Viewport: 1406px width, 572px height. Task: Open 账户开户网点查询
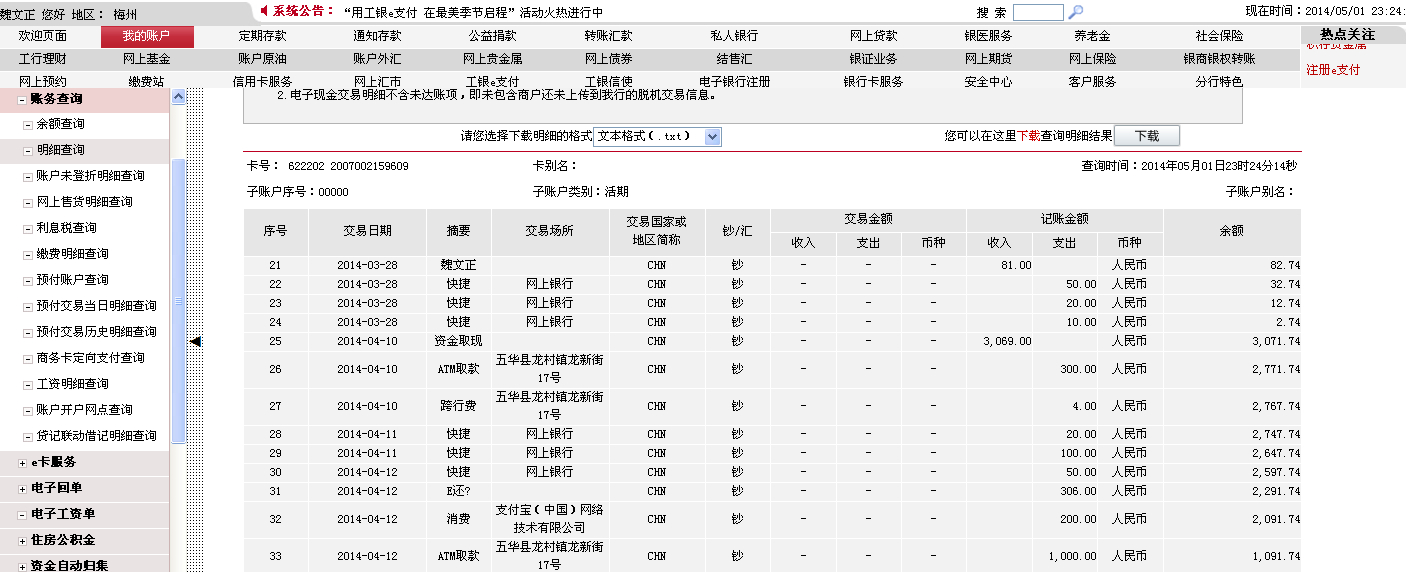84,410
